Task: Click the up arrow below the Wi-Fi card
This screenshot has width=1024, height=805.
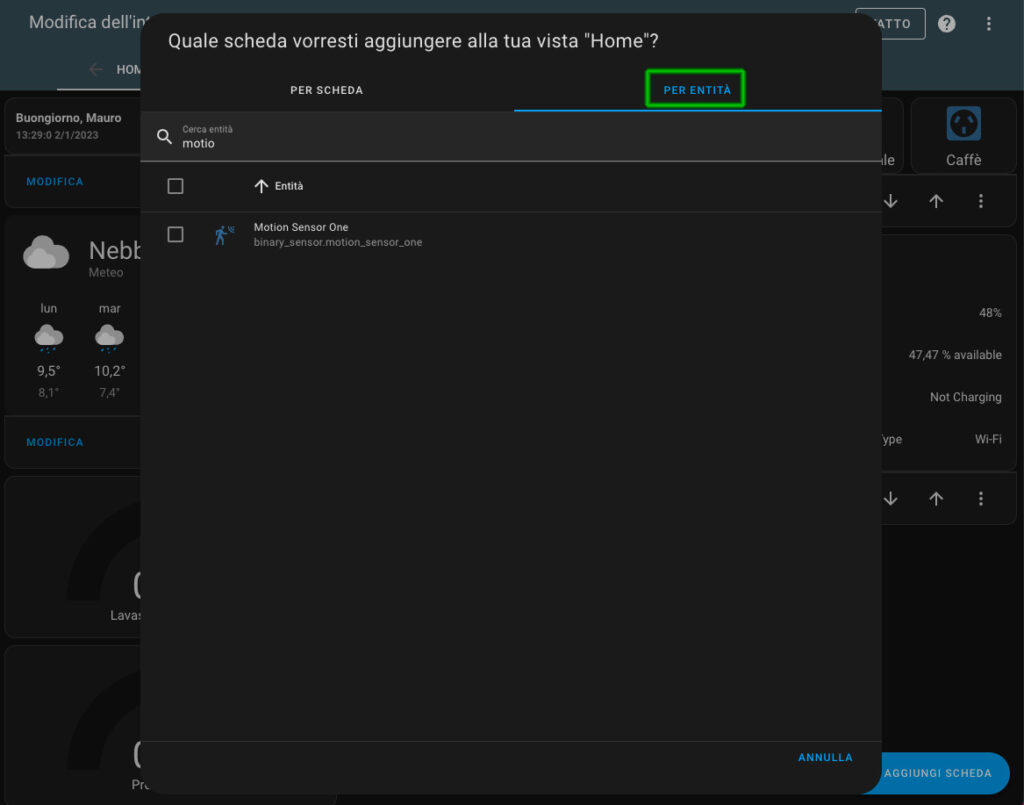Action: coord(936,498)
